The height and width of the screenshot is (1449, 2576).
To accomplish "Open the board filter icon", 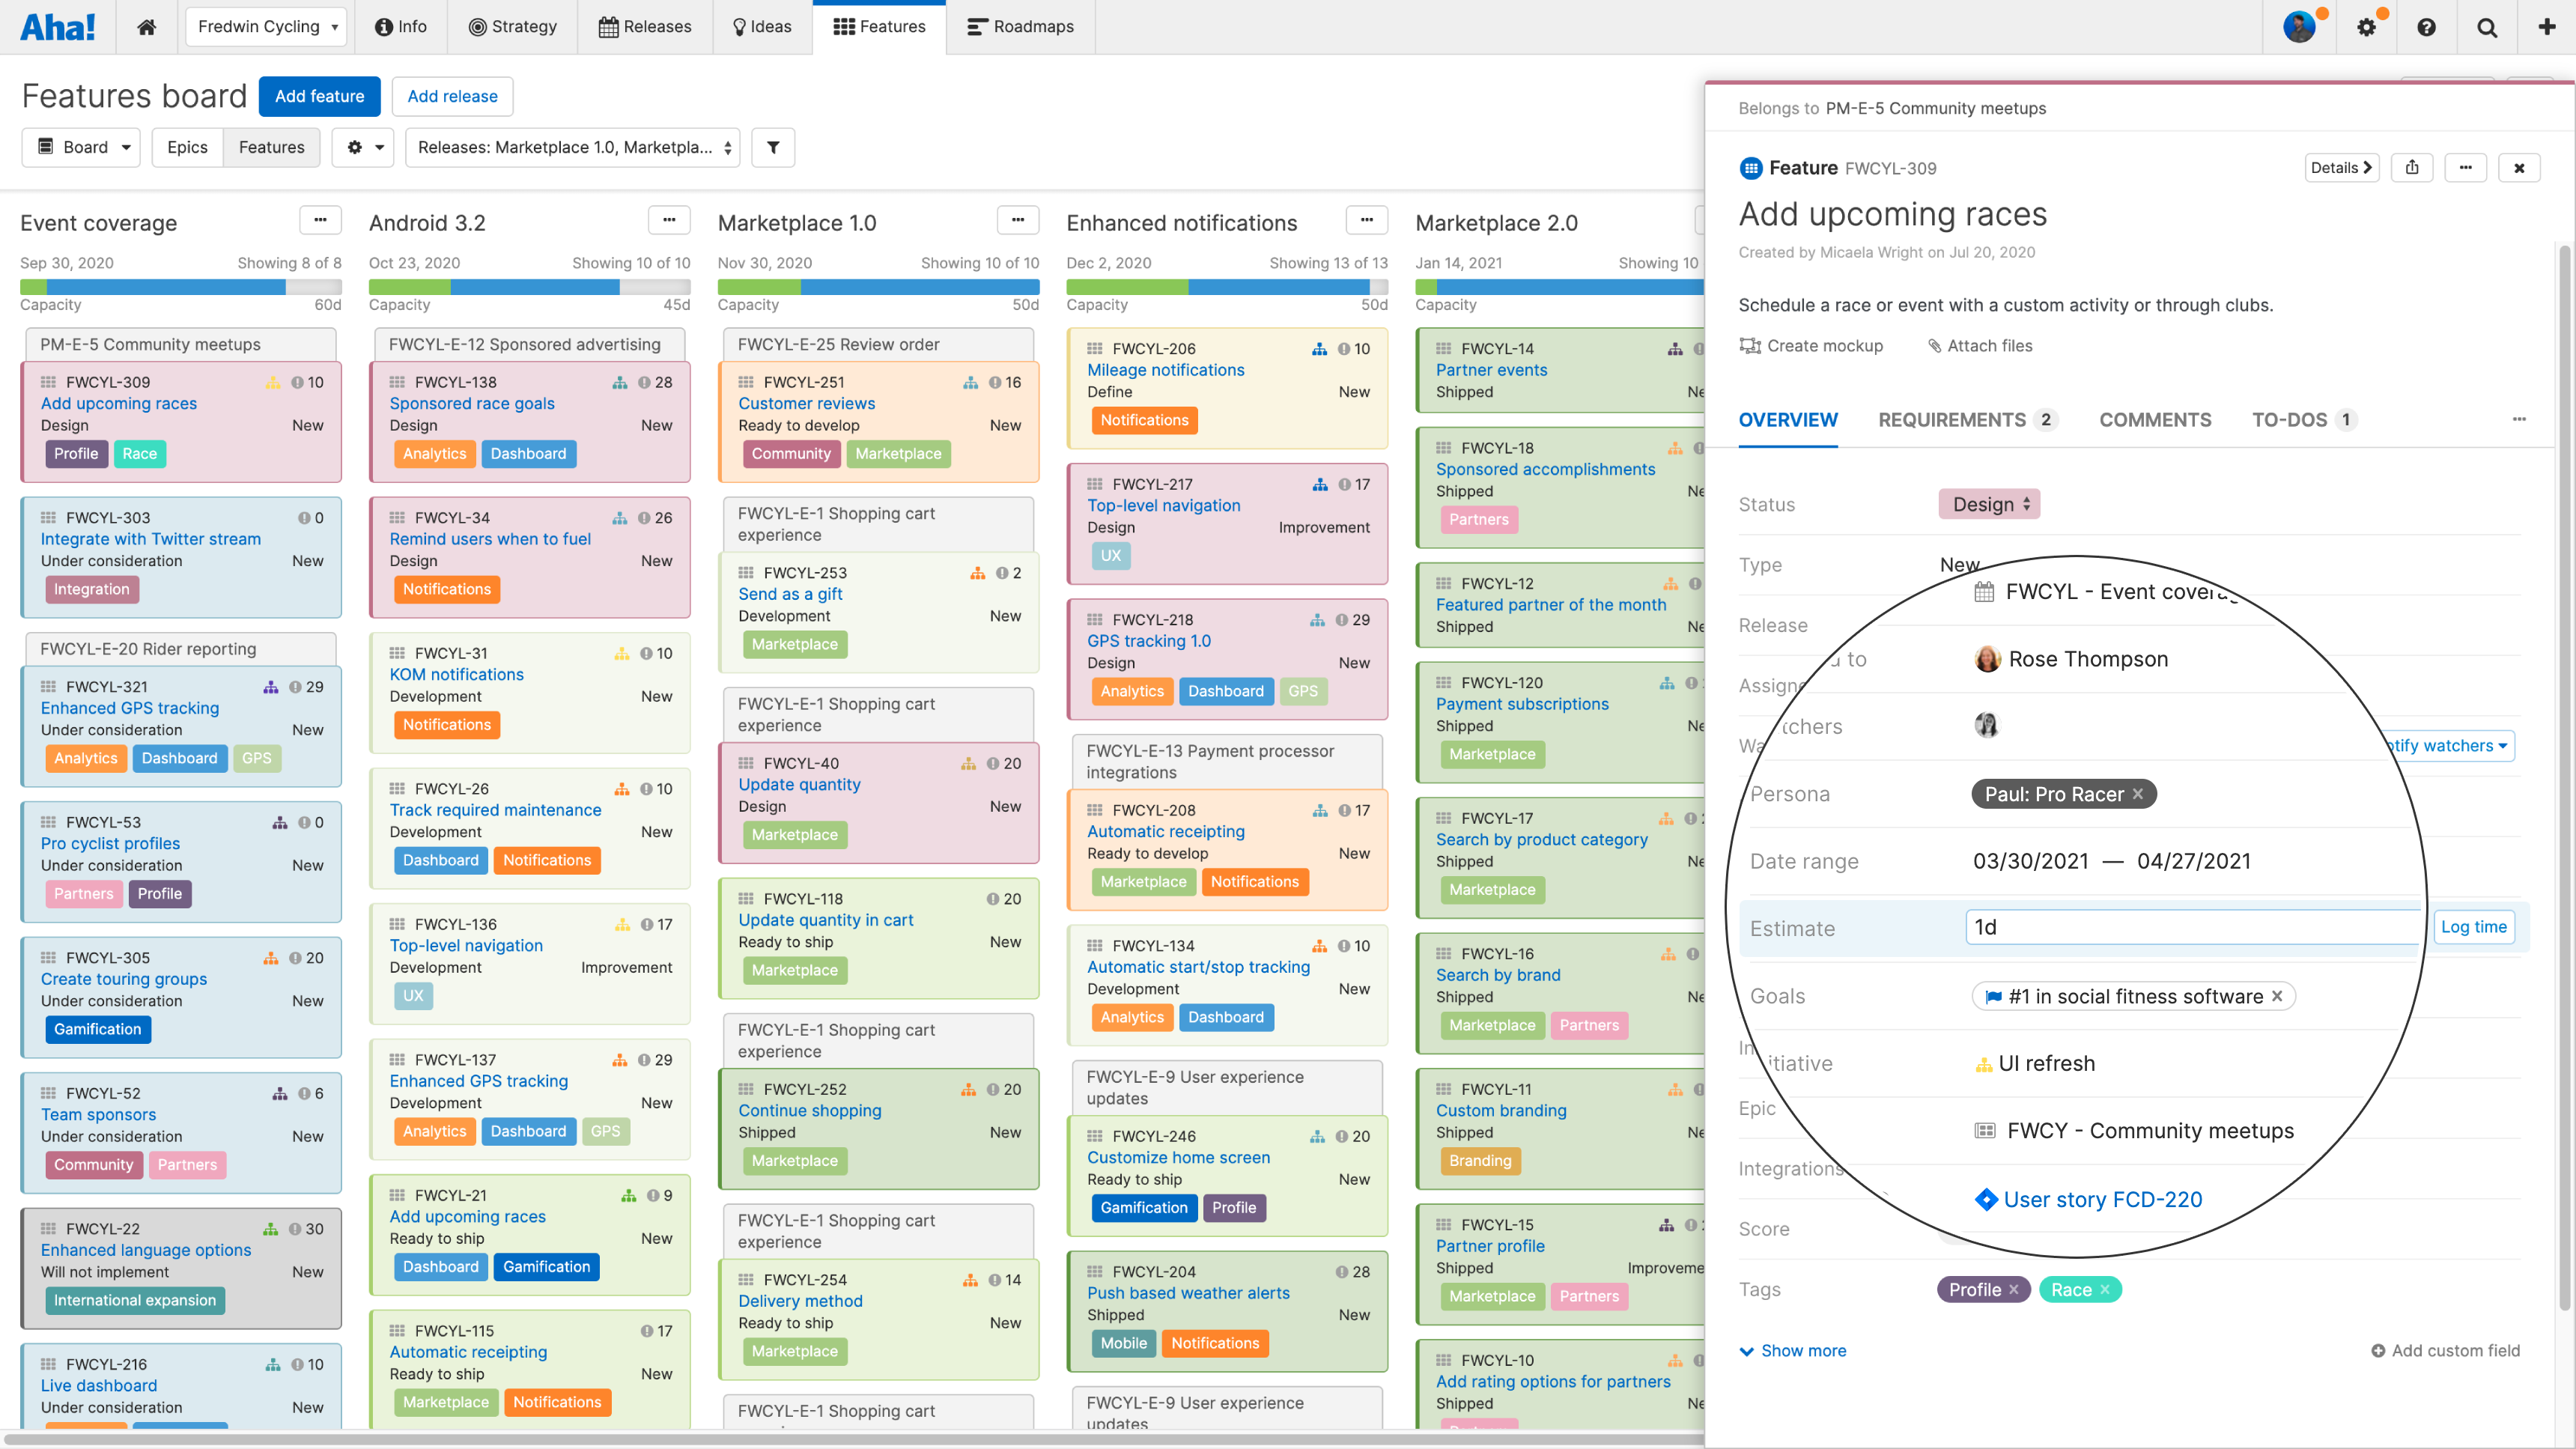I will coord(773,147).
